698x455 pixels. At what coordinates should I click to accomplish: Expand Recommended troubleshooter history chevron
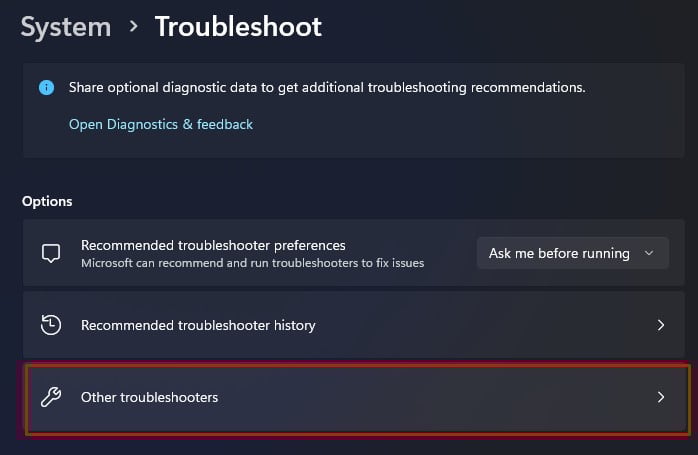click(661, 325)
